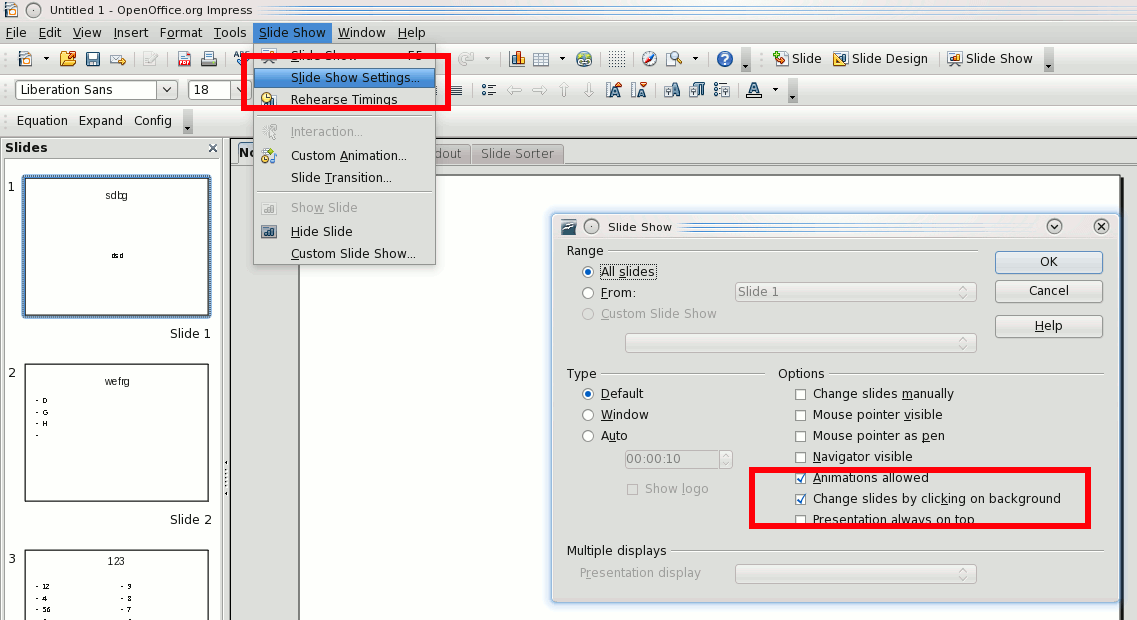This screenshot has height=620, width=1137.
Task: Switch to the Slide Sorter tab
Action: (517, 154)
